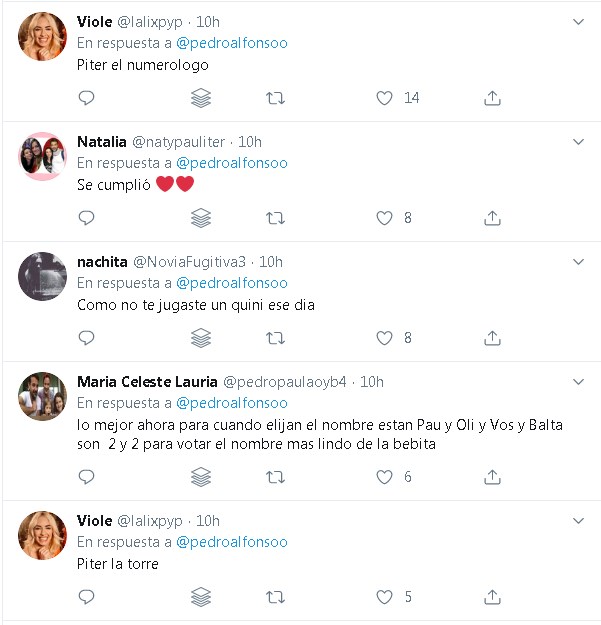This screenshot has height=625, width=601.
Task: Reply to nachita's quini tweet
Action: (87, 338)
